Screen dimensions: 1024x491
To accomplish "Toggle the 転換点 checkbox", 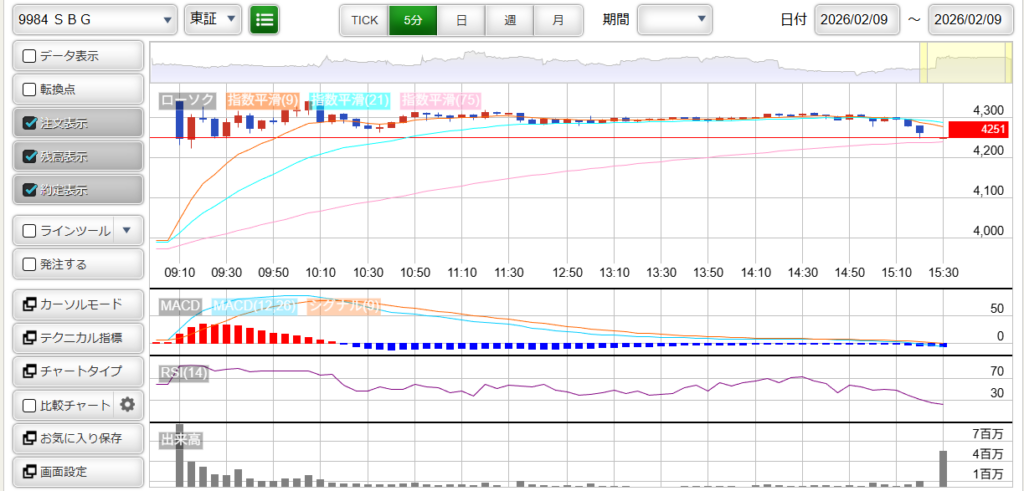I will pos(30,89).
